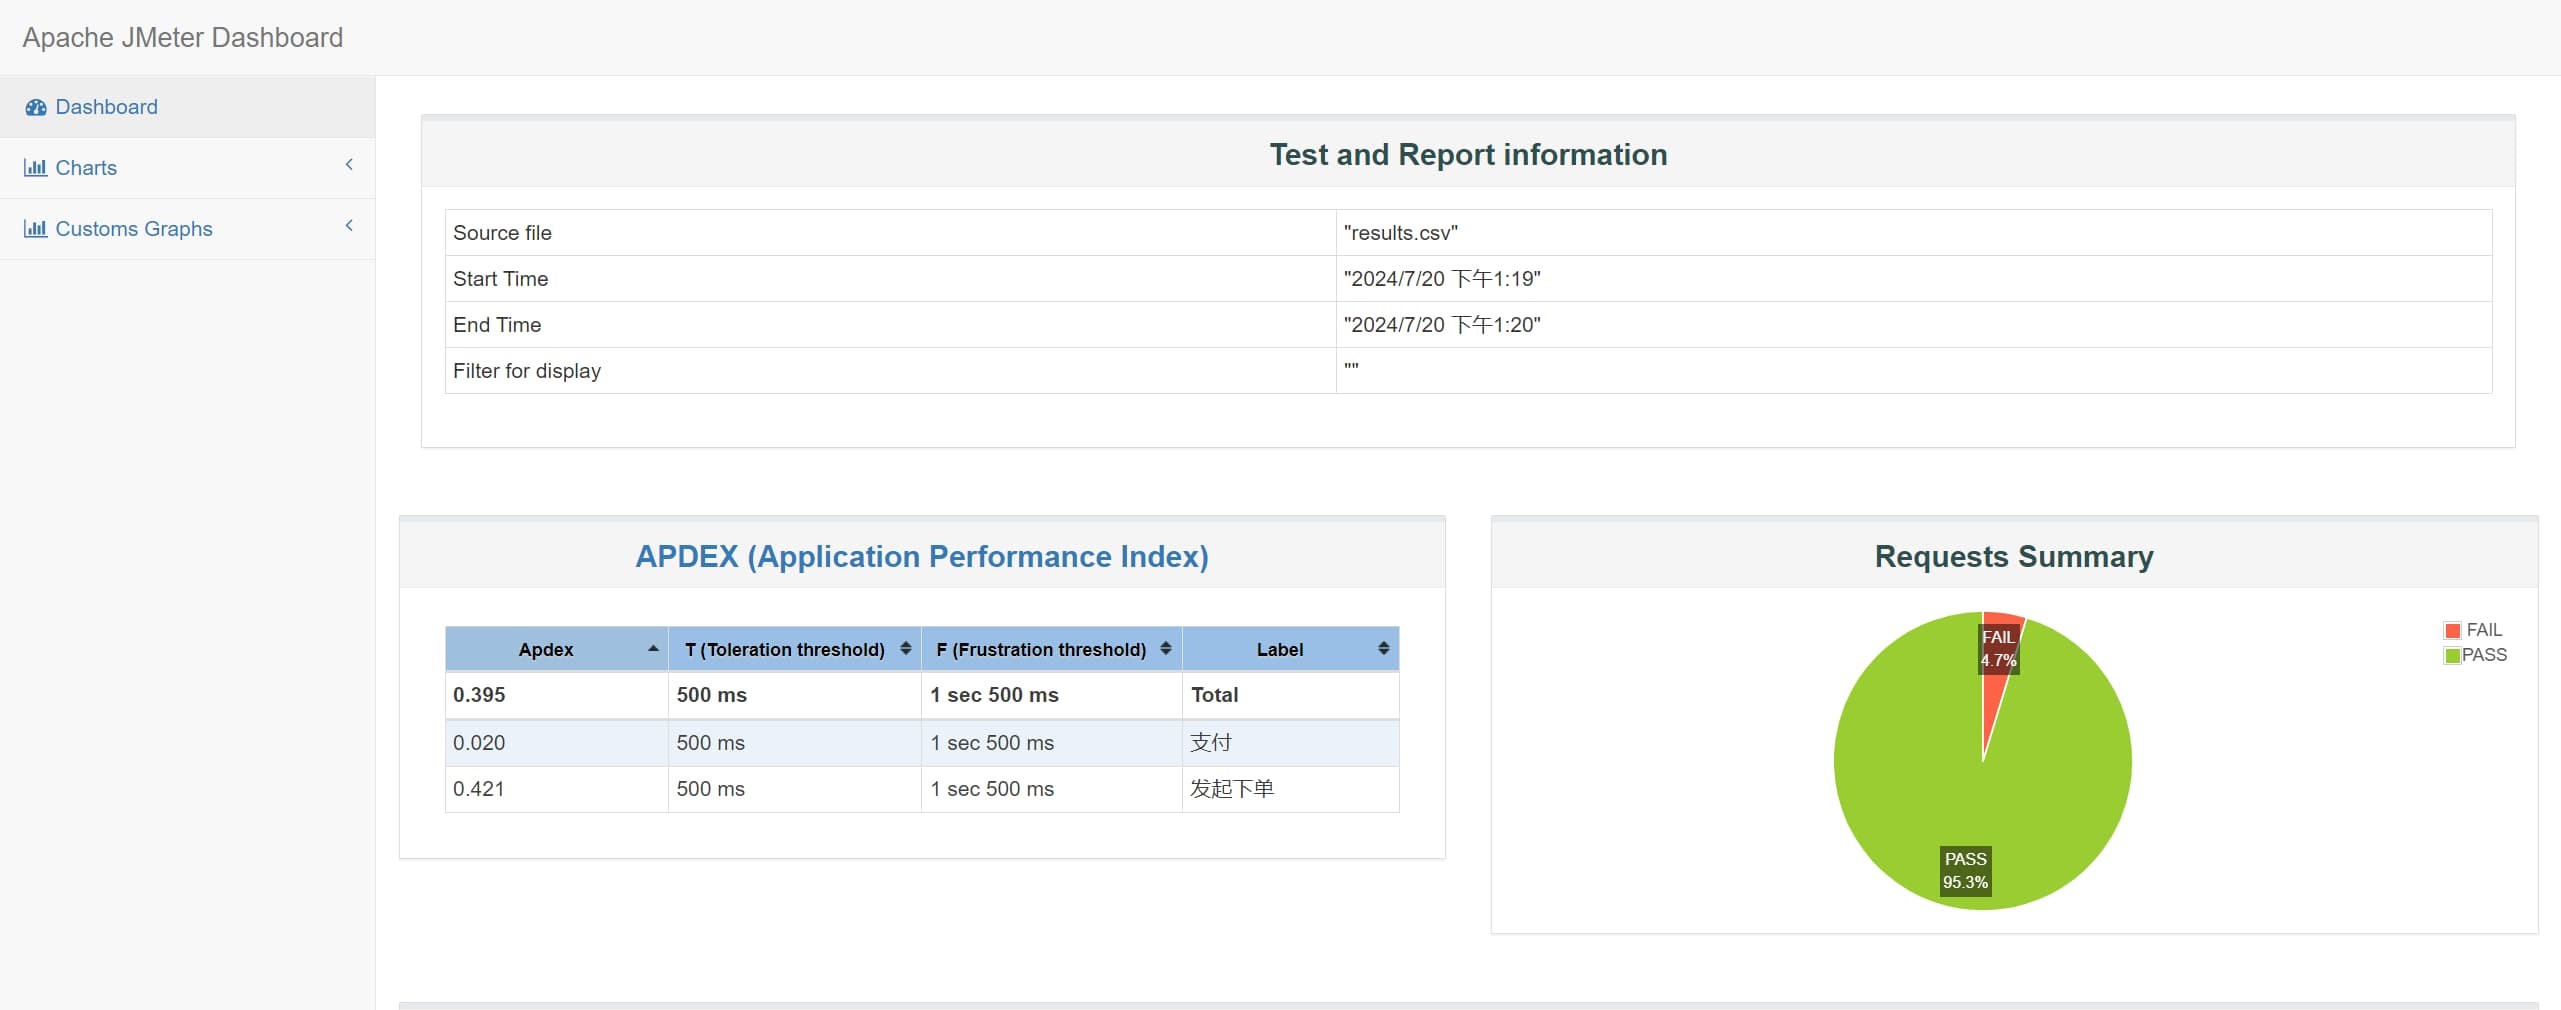Expand the Customs Graphs menu chevron

349,226
